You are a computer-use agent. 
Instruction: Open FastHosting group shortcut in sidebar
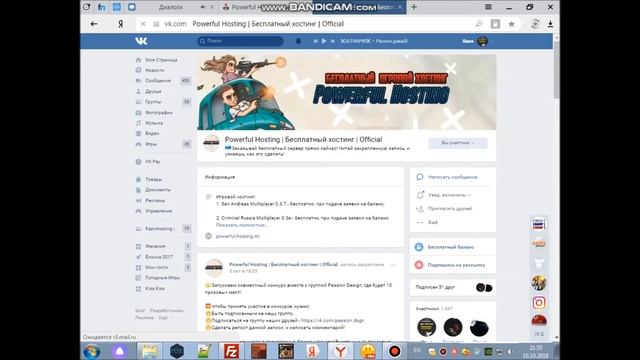click(x=160, y=229)
